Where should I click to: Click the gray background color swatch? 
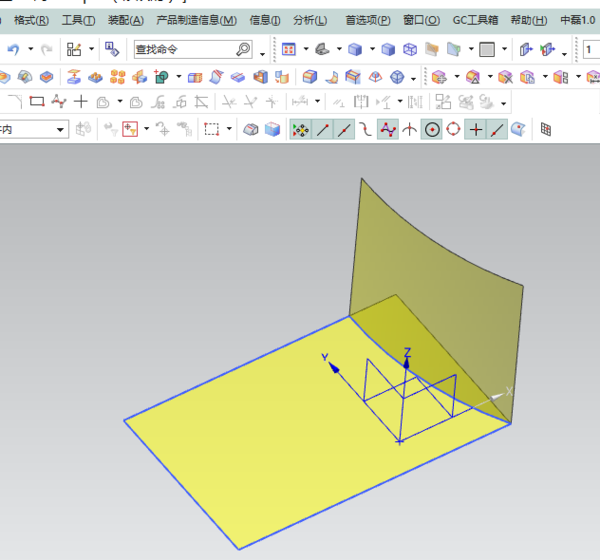[x=487, y=49]
